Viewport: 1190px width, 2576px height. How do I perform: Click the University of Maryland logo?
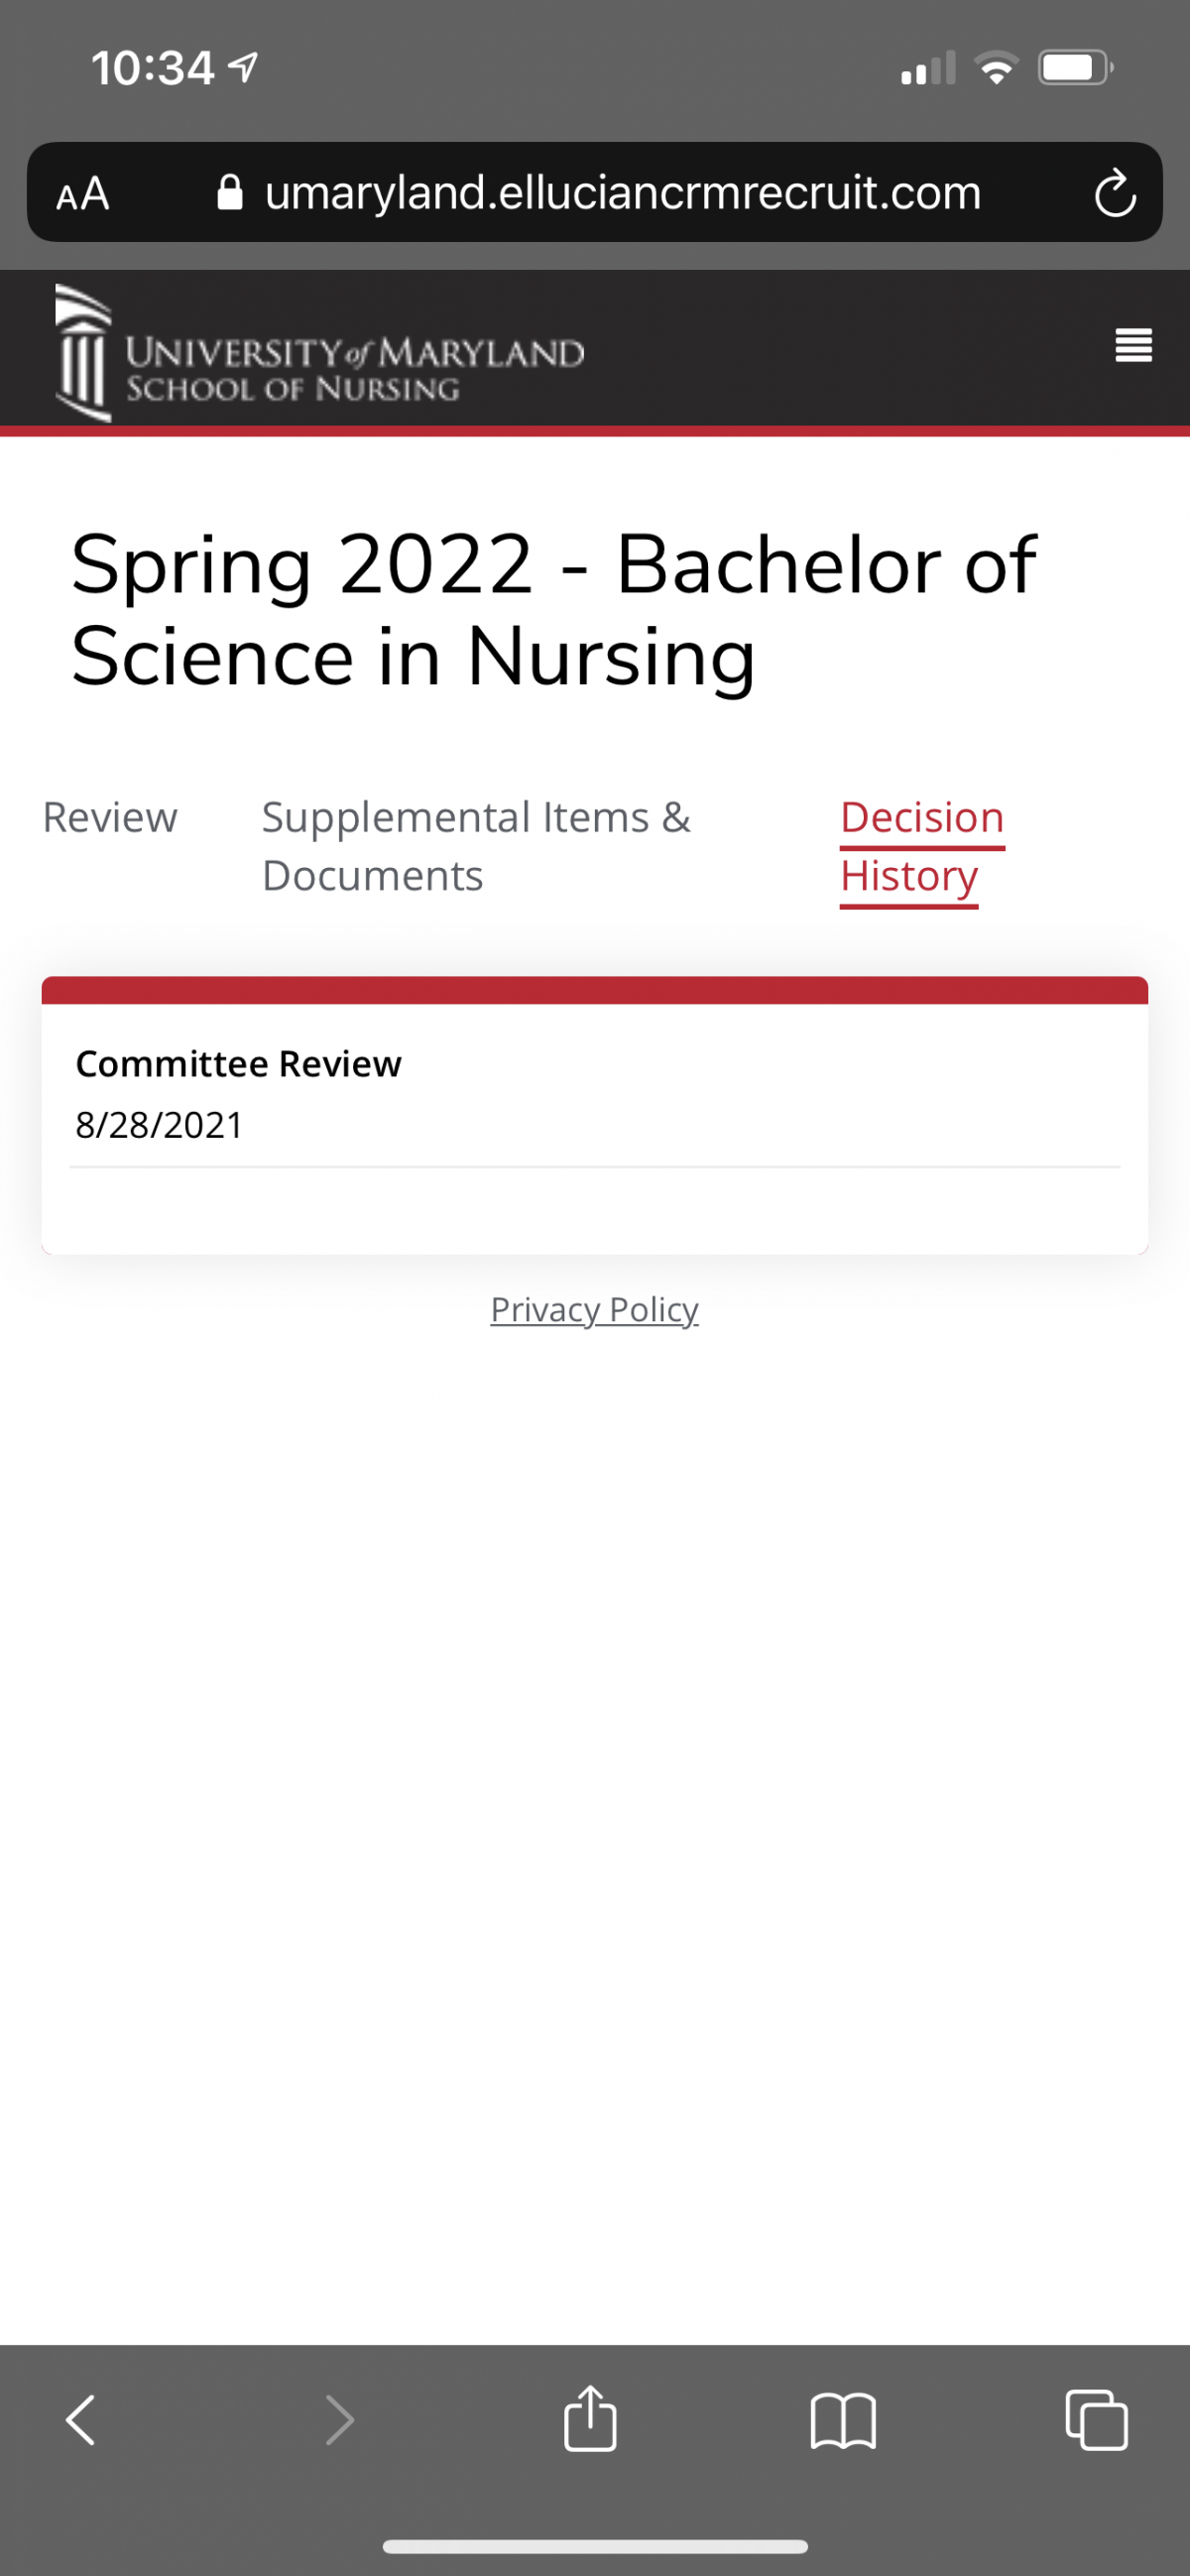(x=320, y=353)
